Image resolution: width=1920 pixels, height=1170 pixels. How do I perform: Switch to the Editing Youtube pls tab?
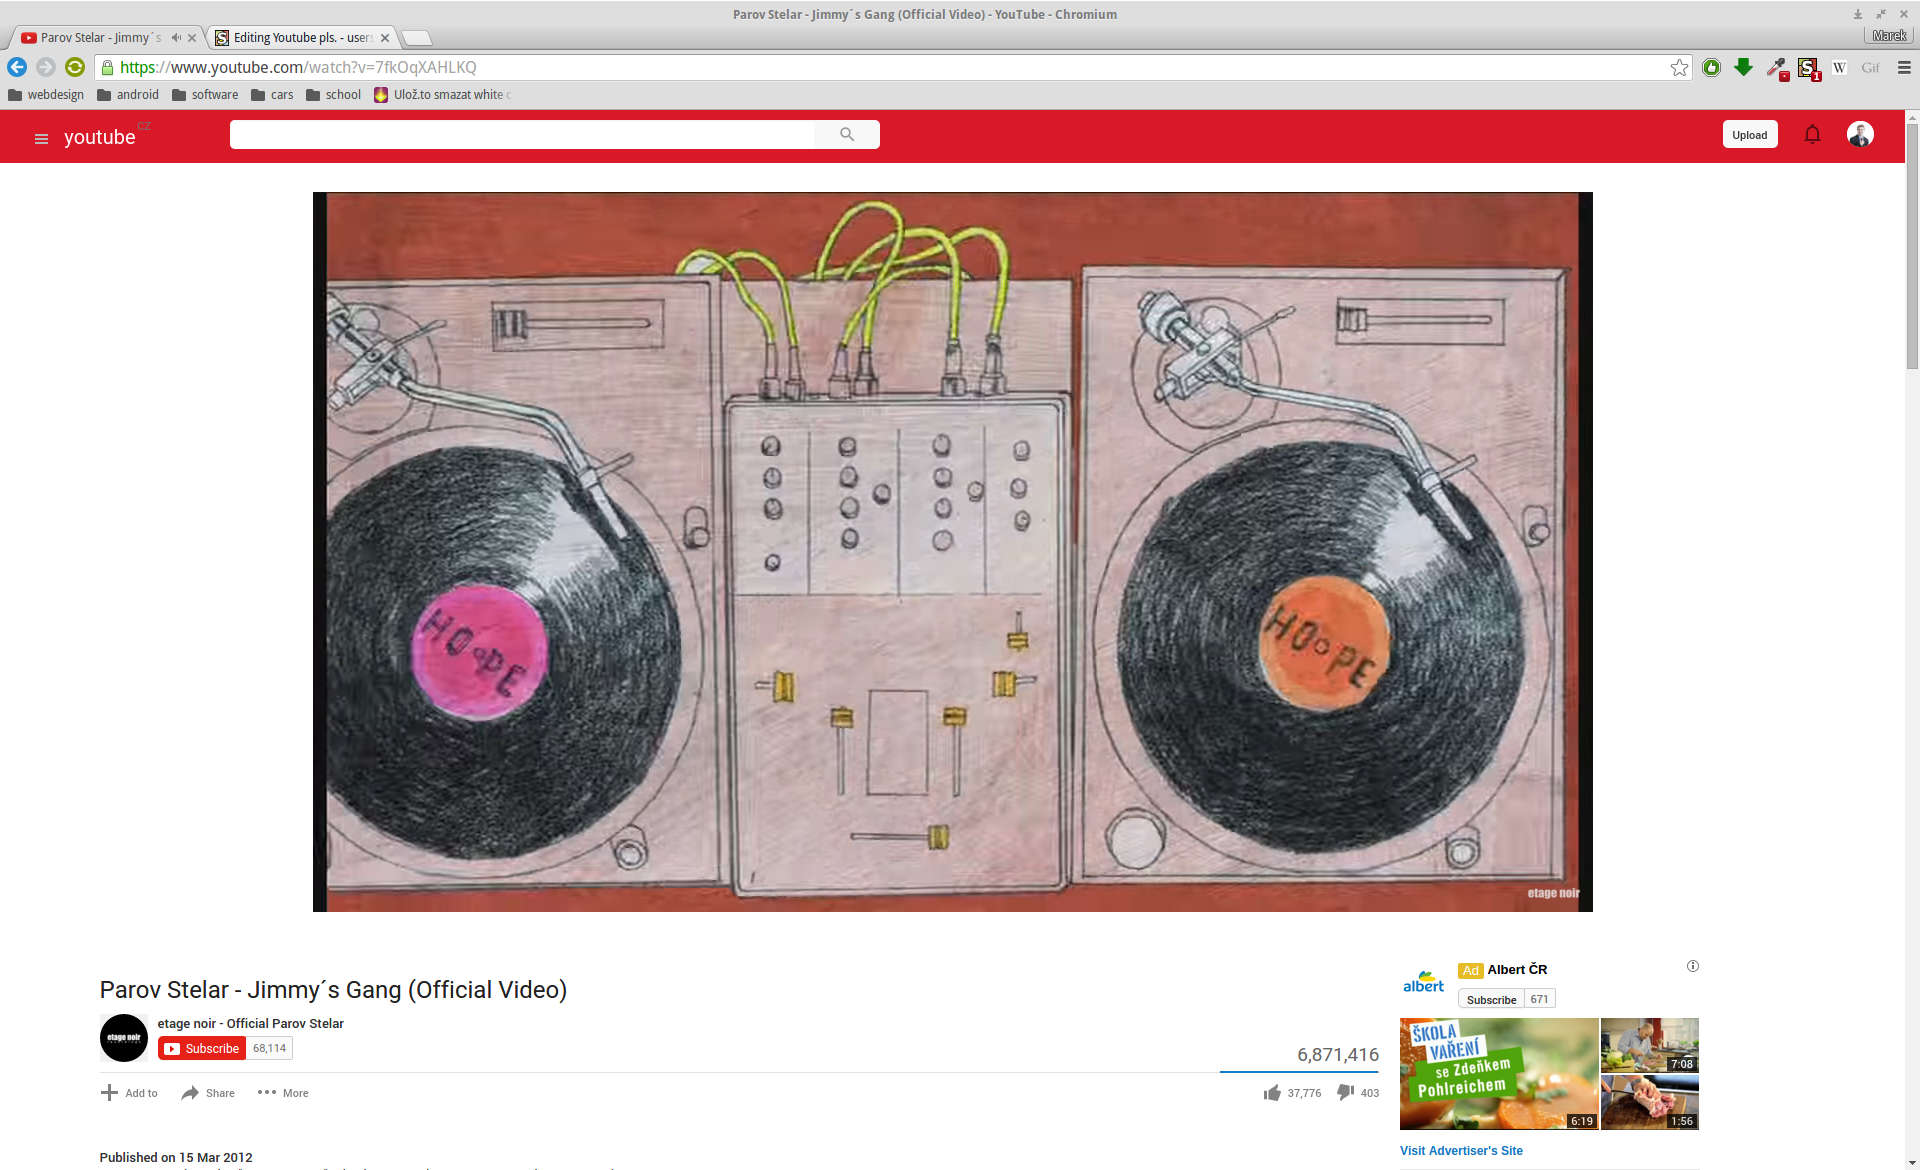pos(300,38)
